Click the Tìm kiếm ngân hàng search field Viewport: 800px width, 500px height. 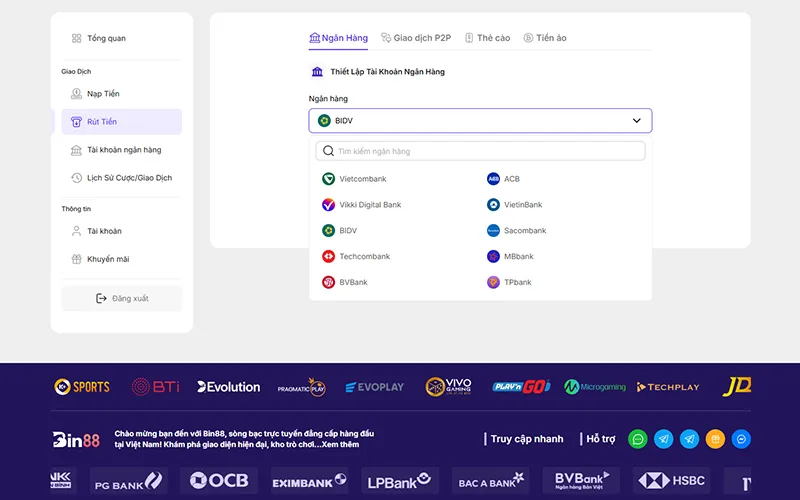tap(487, 151)
